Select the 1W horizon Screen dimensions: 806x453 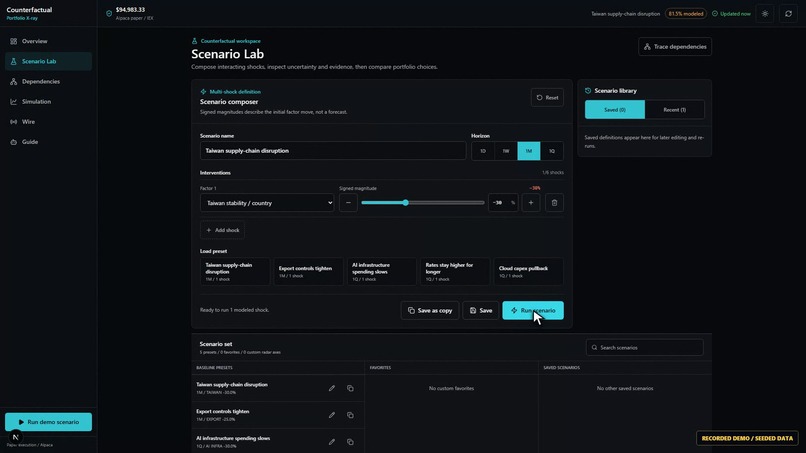pyautogui.click(x=506, y=151)
